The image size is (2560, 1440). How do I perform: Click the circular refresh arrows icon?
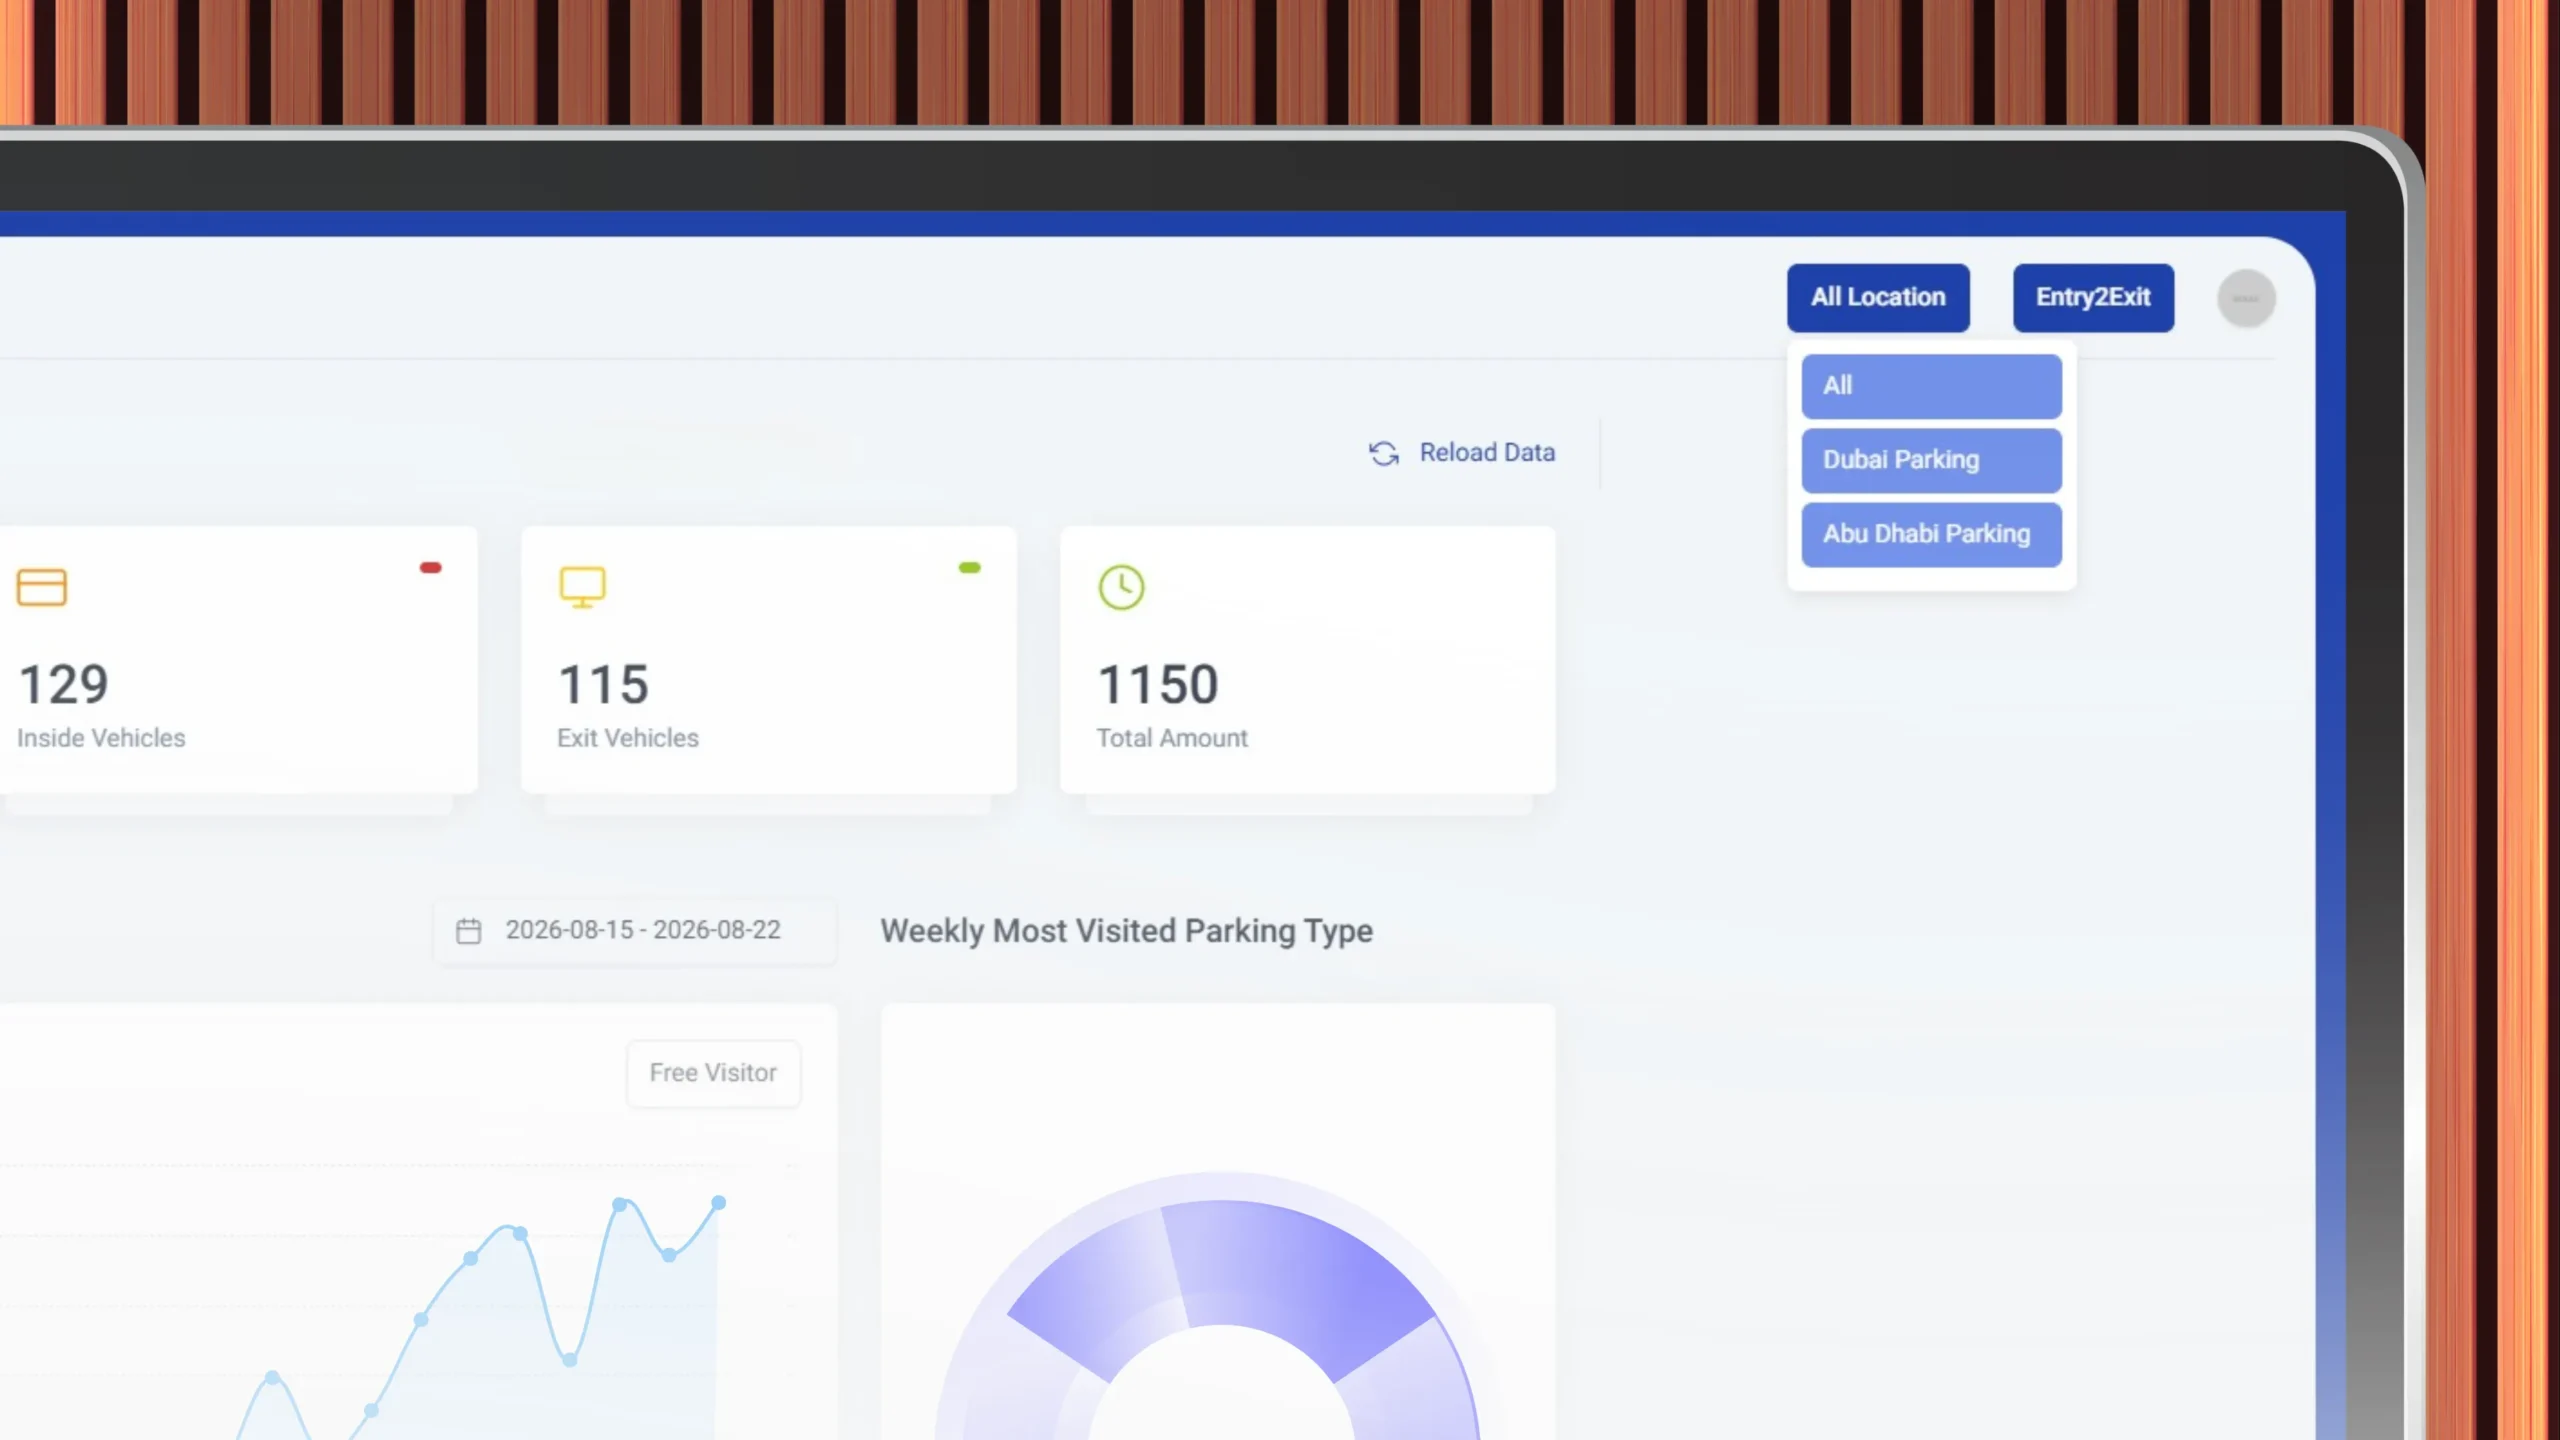click(x=1384, y=454)
